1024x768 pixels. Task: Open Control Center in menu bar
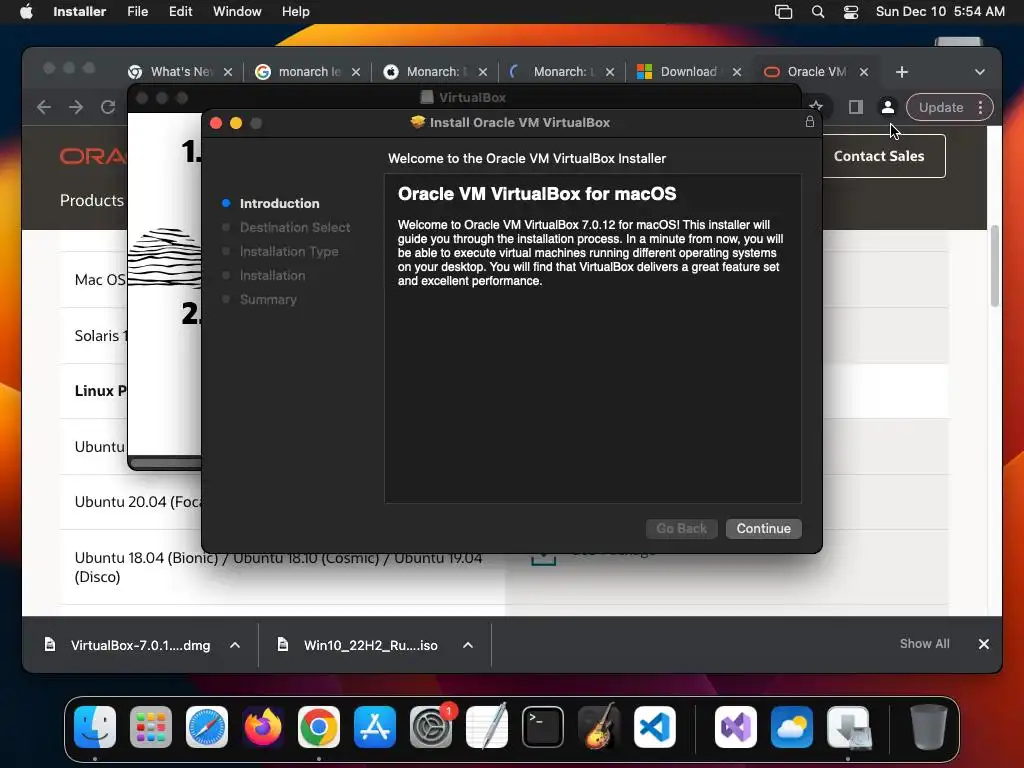850,12
